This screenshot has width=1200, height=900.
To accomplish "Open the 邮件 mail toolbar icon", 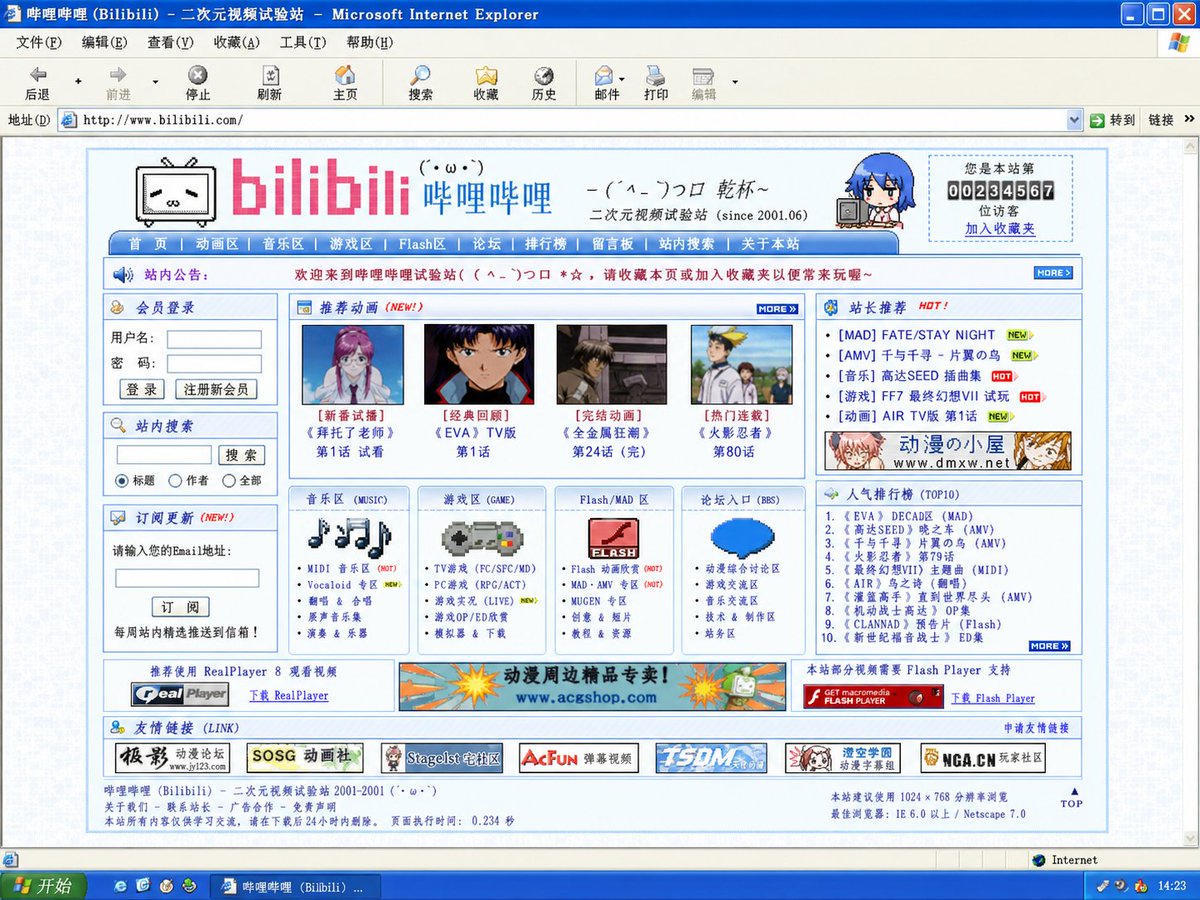I will coord(604,75).
